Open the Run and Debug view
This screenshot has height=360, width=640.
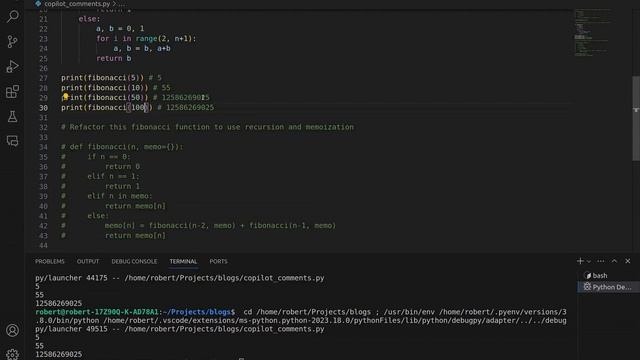click(x=13, y=67)
